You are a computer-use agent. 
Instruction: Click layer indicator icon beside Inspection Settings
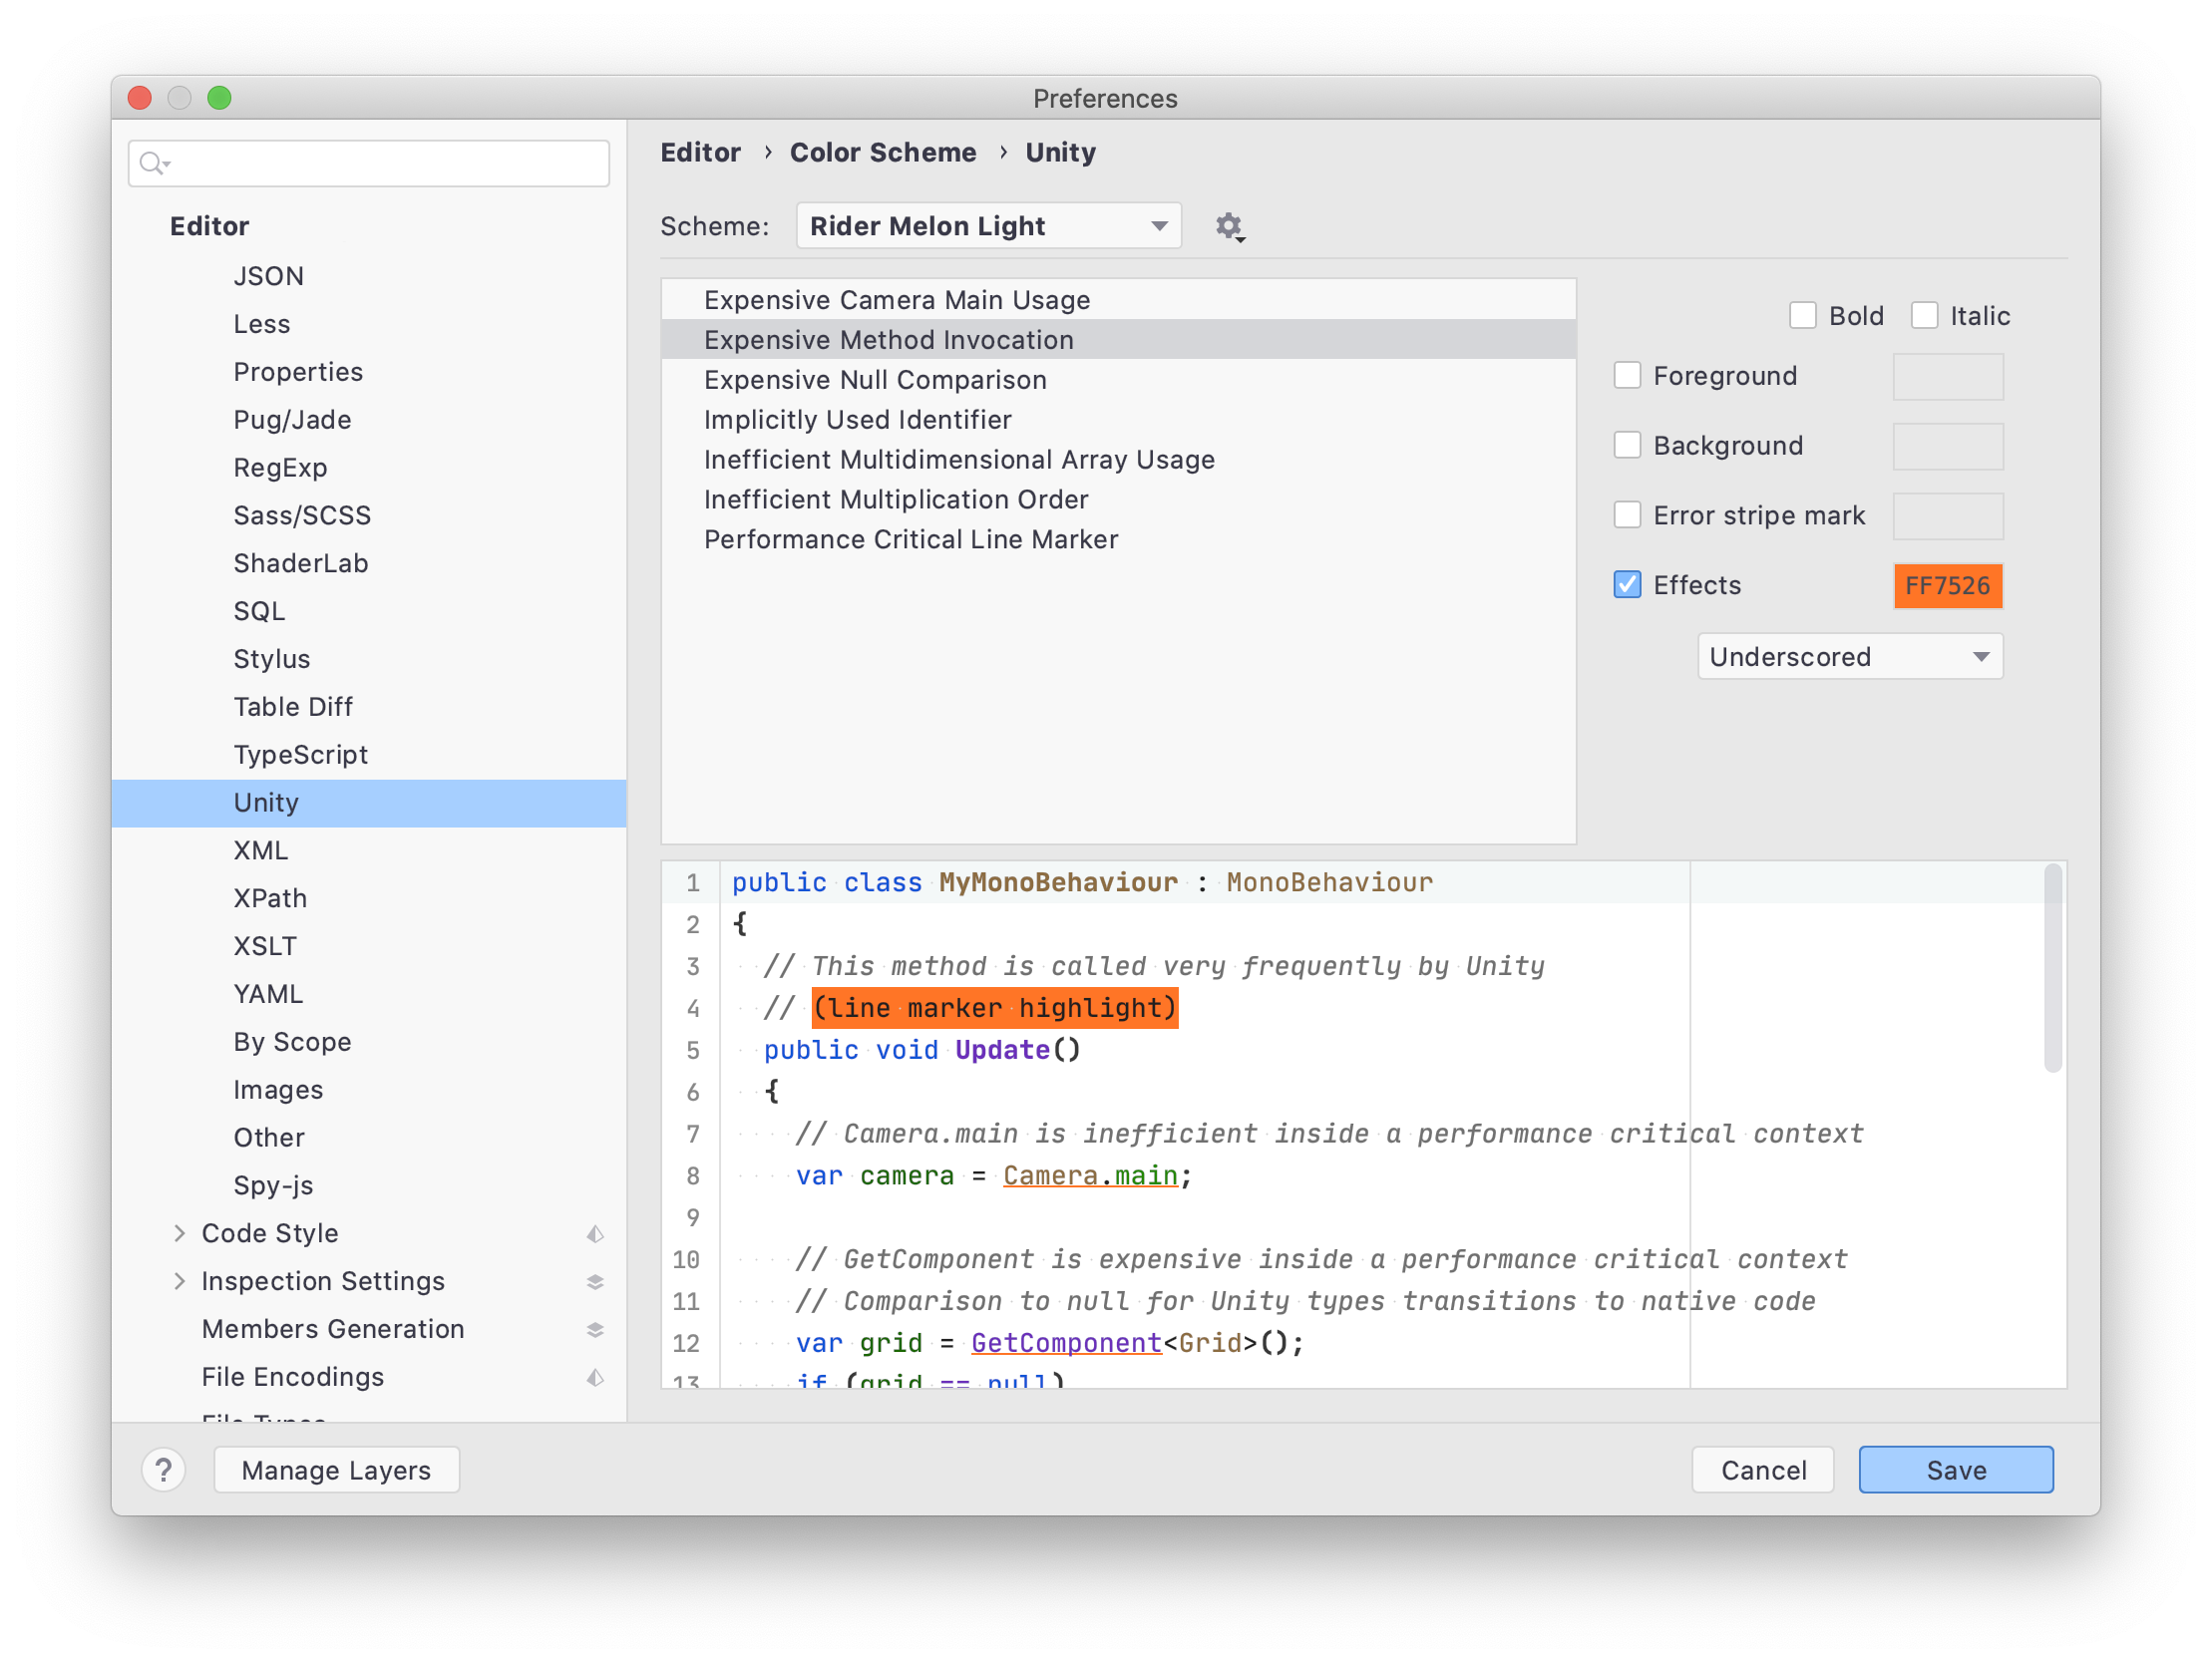(x=595, y=1282)
